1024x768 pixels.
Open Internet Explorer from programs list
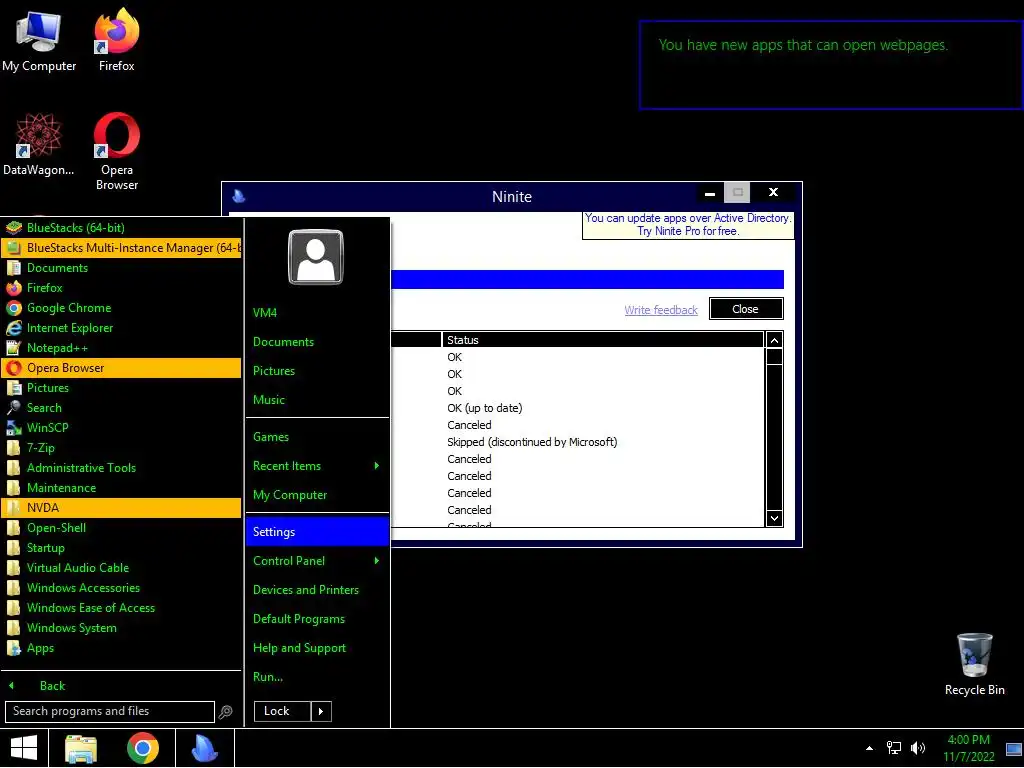121,328
